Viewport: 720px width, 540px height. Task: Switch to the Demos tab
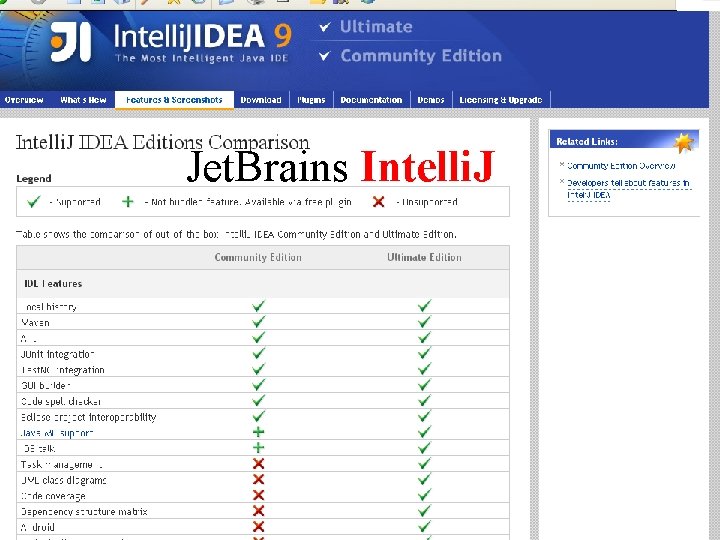(431, 100)
